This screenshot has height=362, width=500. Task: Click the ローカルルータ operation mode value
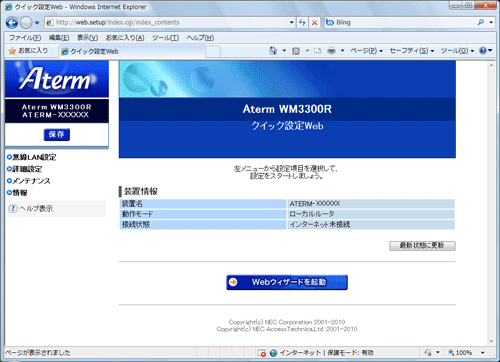[x=312, y=214]
